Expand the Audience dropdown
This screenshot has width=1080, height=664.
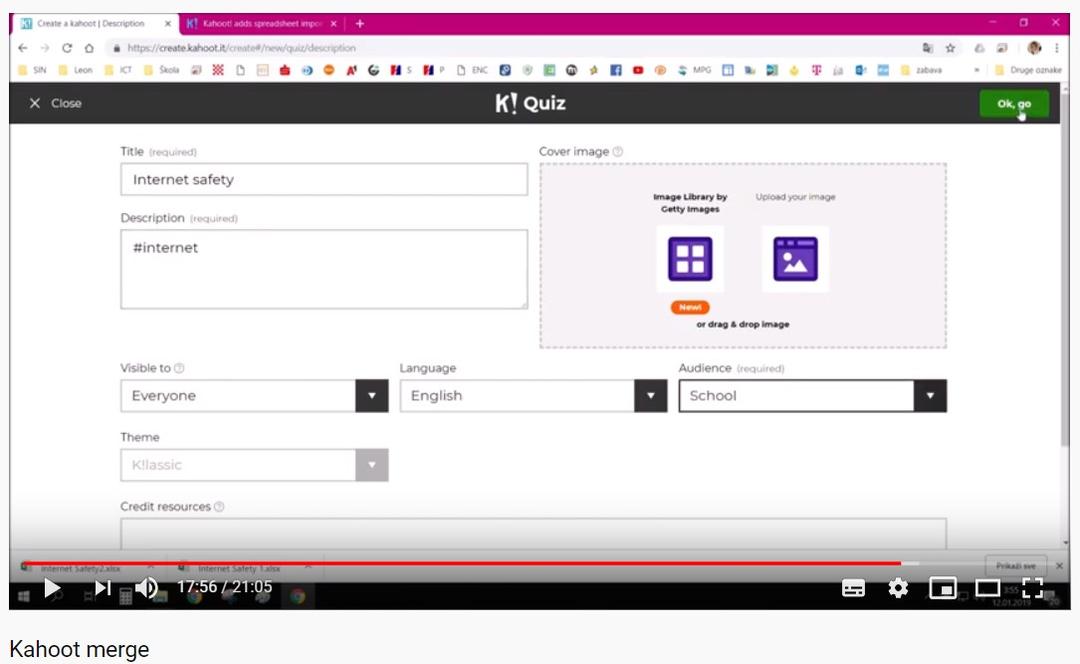929,396
